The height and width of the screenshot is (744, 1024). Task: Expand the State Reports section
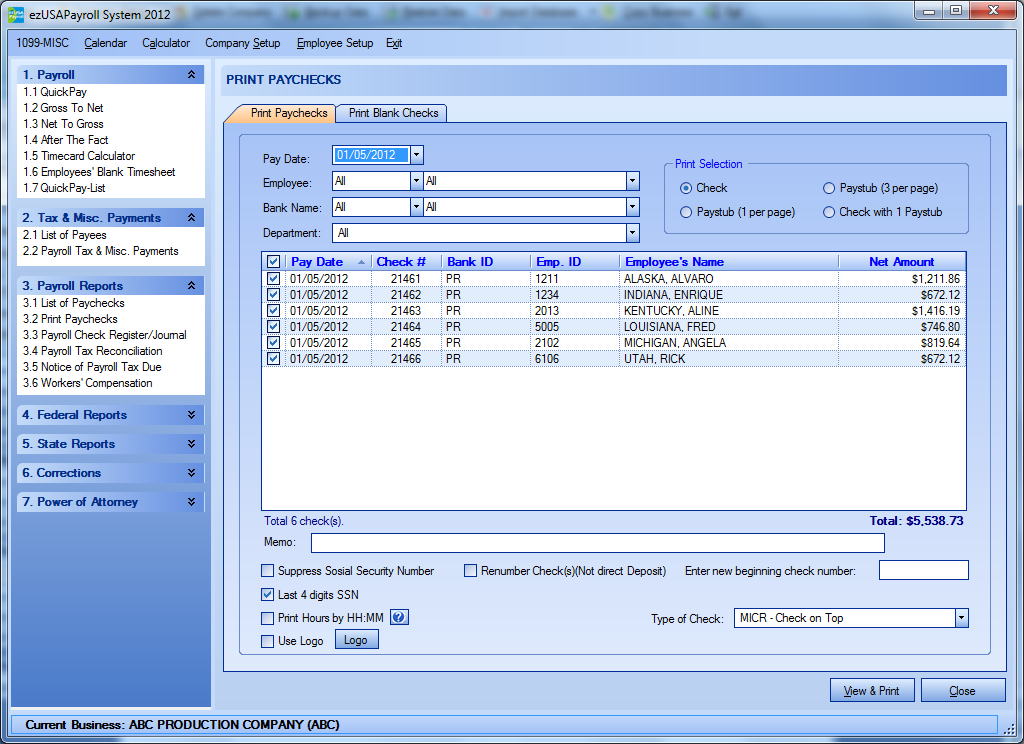[191, 444]
